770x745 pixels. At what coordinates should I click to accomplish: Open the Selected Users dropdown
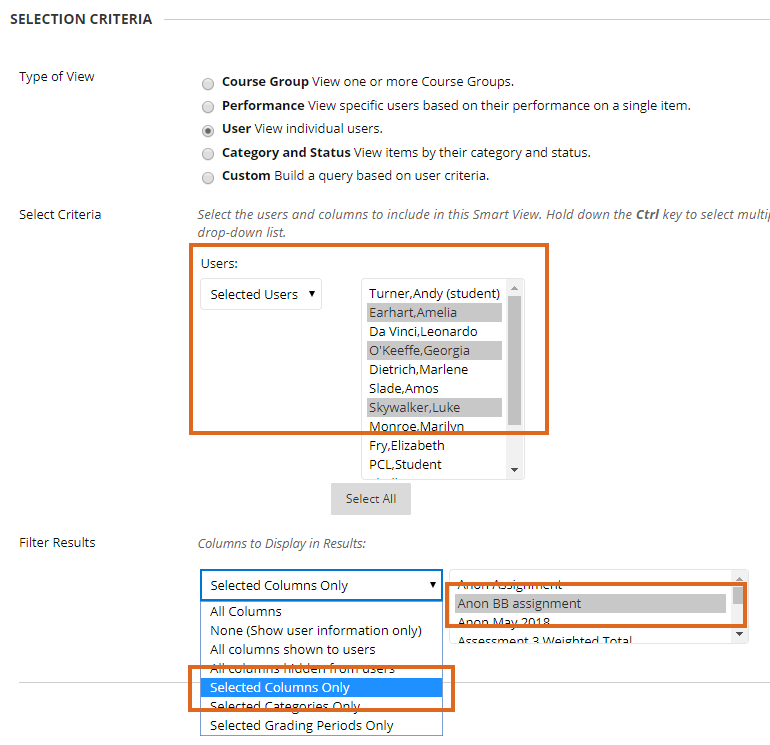click(x=261, y=294)
